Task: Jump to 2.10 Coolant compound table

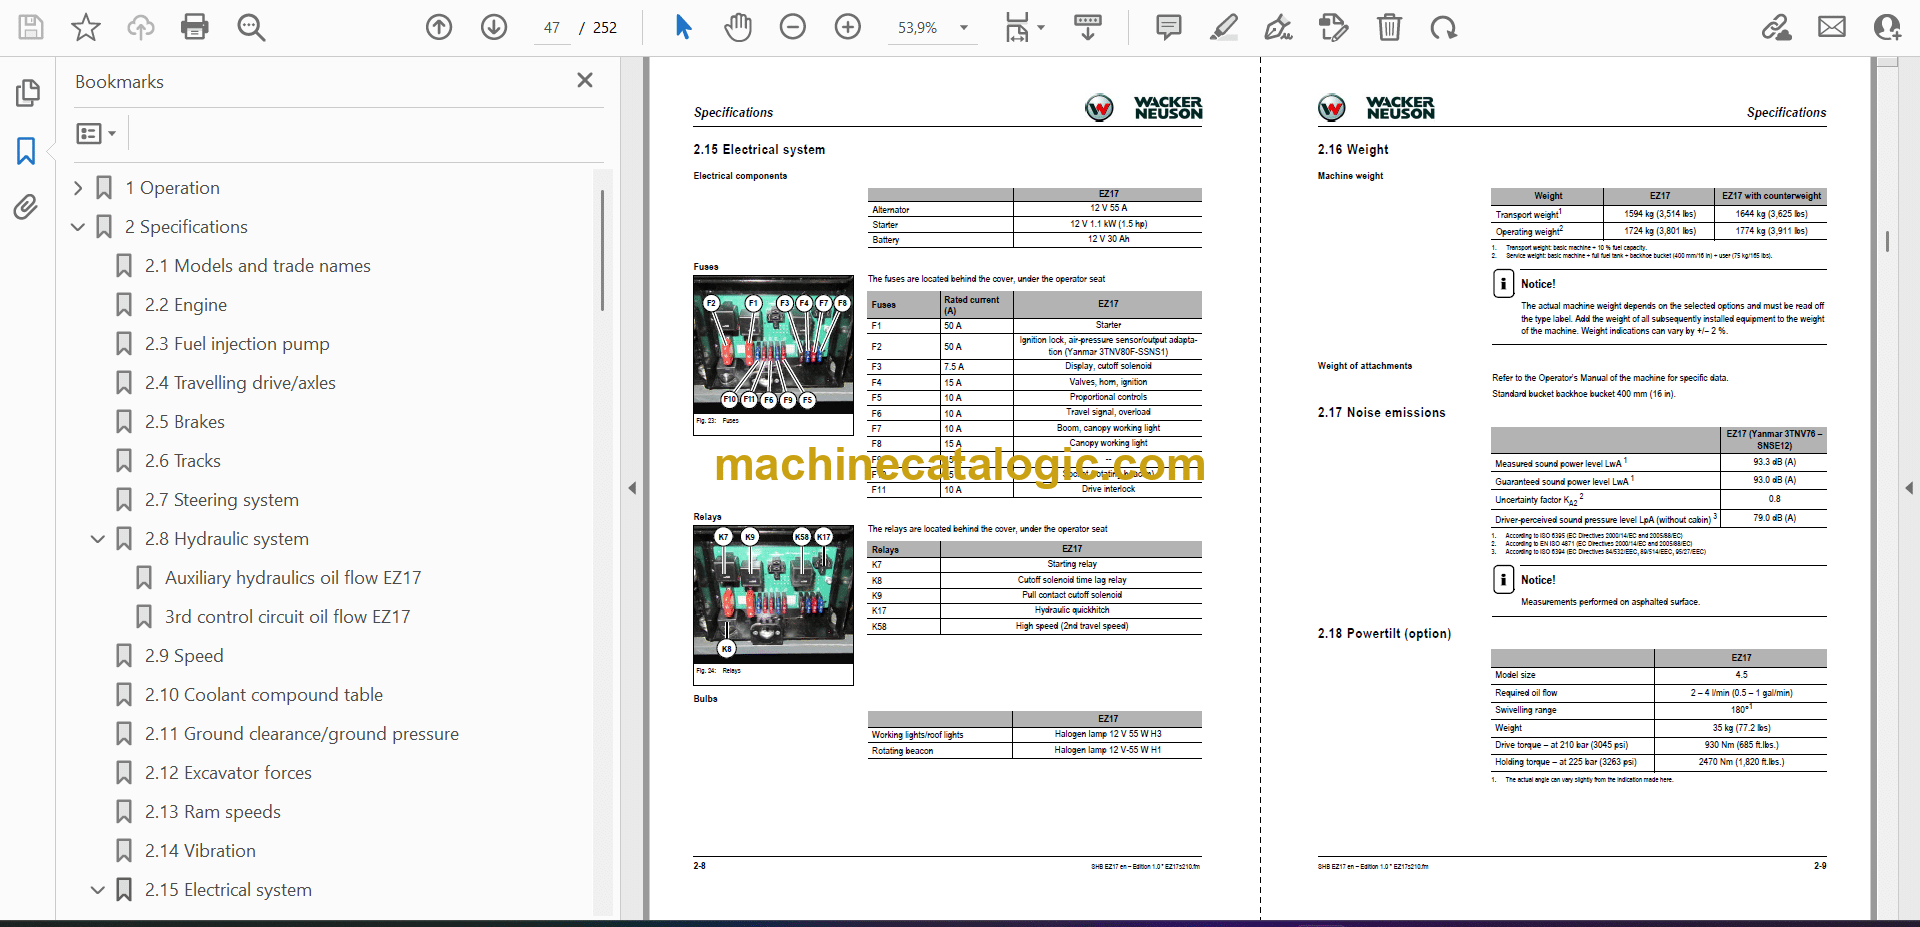Action: 263,695
